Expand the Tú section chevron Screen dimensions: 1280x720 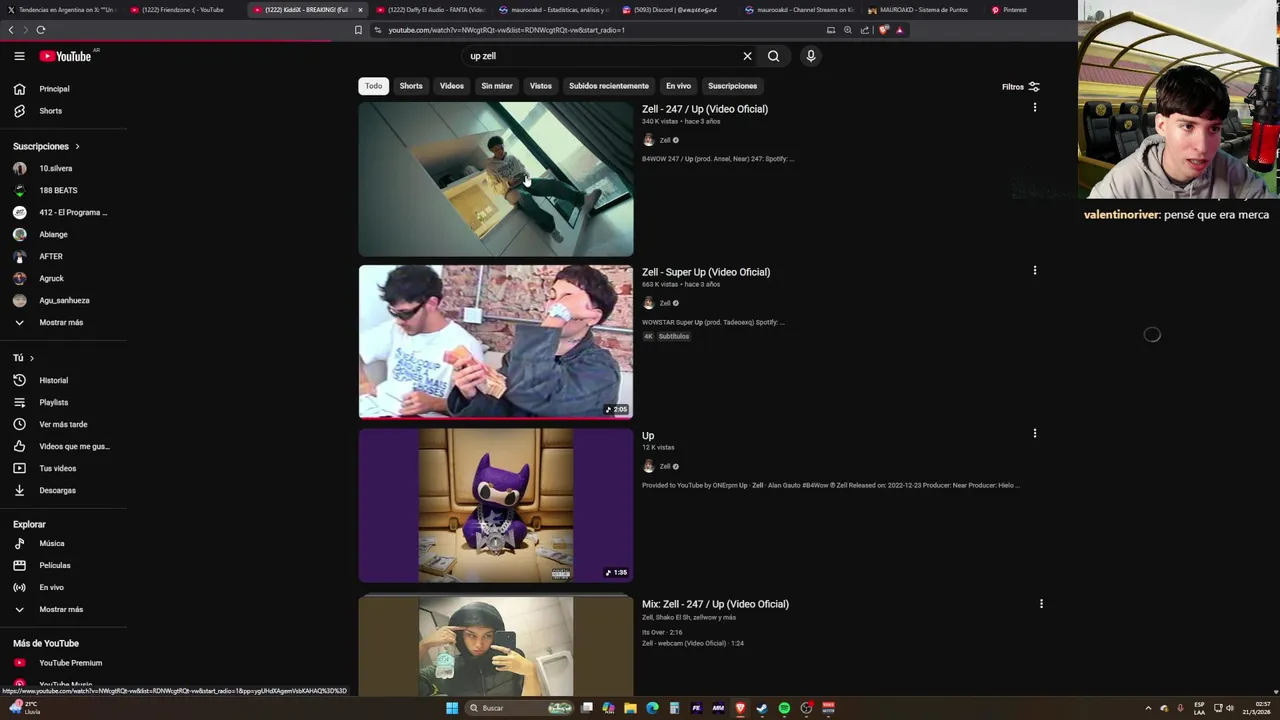point(31,358)
